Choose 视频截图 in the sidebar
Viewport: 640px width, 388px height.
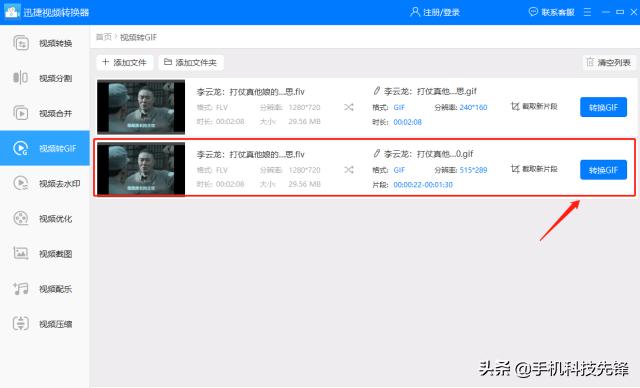[45, 253]
